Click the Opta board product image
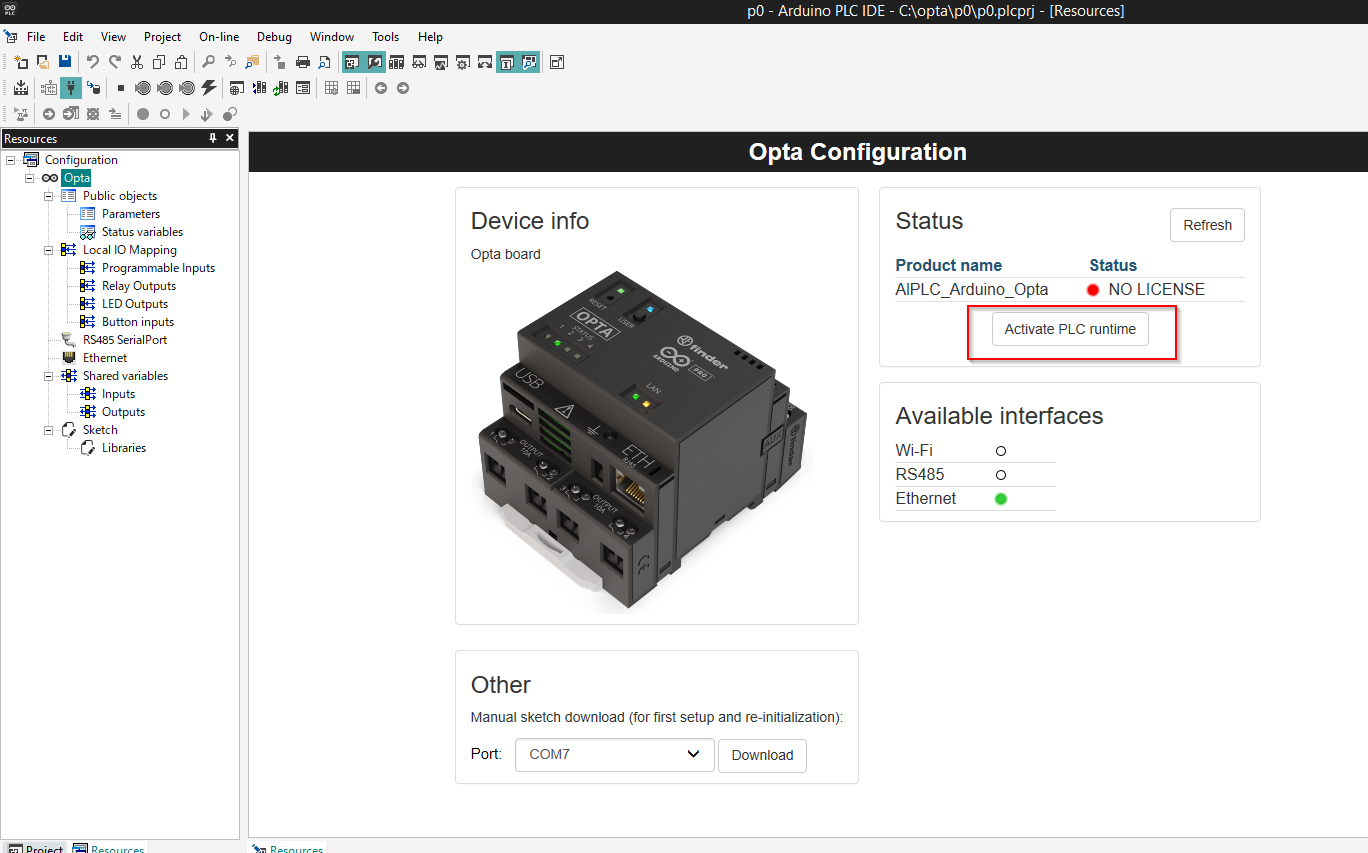Viewport: 1368px width, 853px height. coord(640,440)
